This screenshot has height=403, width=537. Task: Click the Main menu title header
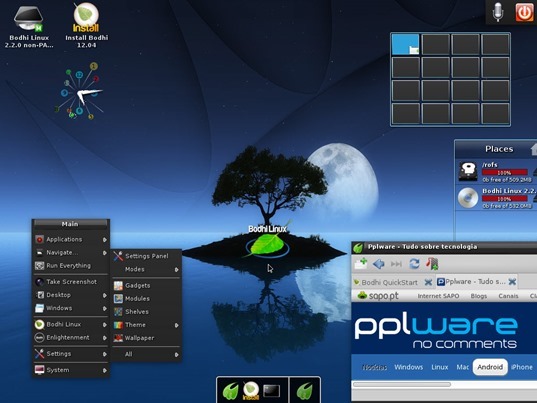pos(70,224)
